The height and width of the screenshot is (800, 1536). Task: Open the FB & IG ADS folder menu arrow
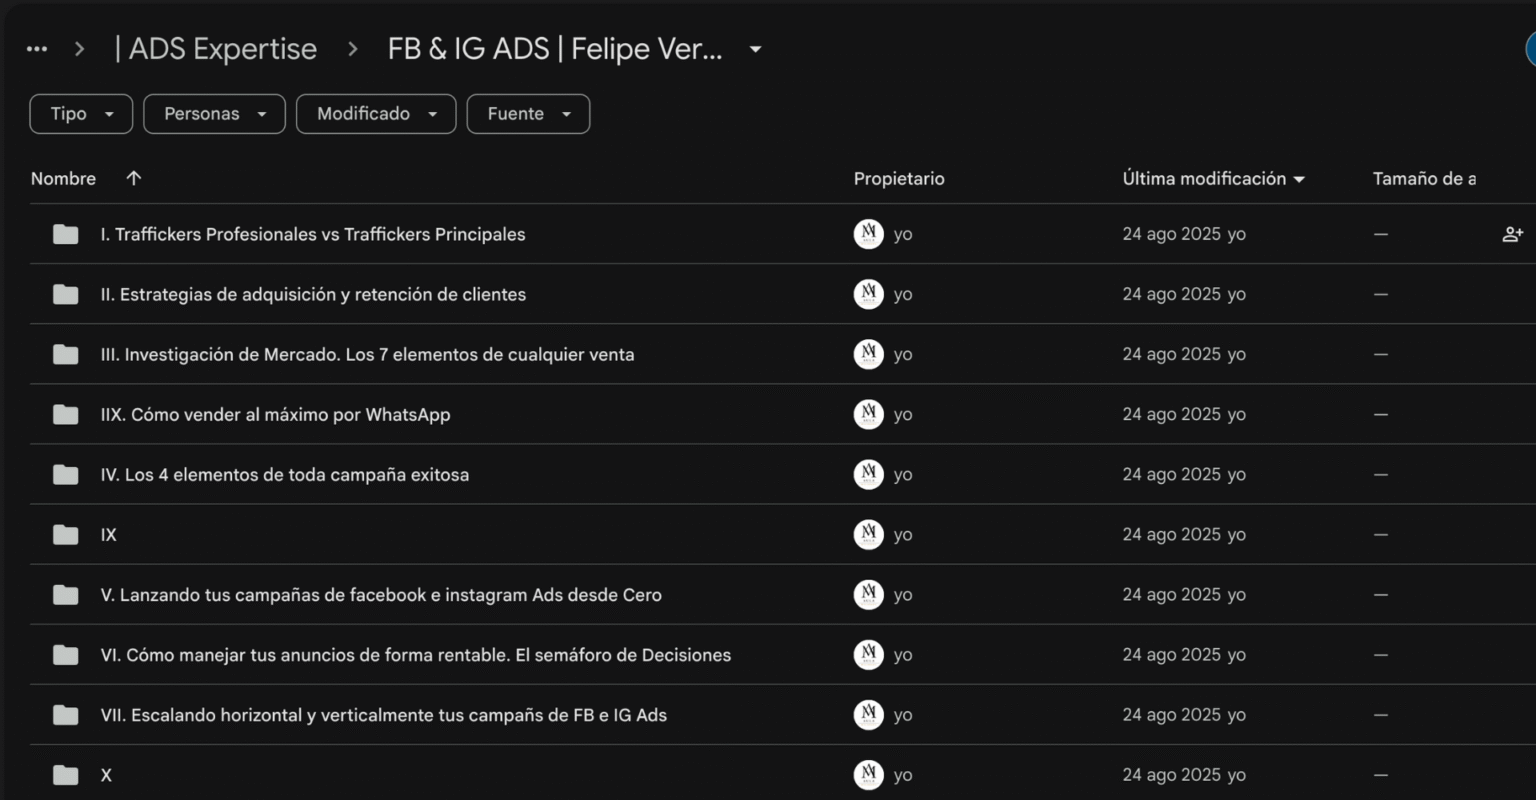click(756, 49)
